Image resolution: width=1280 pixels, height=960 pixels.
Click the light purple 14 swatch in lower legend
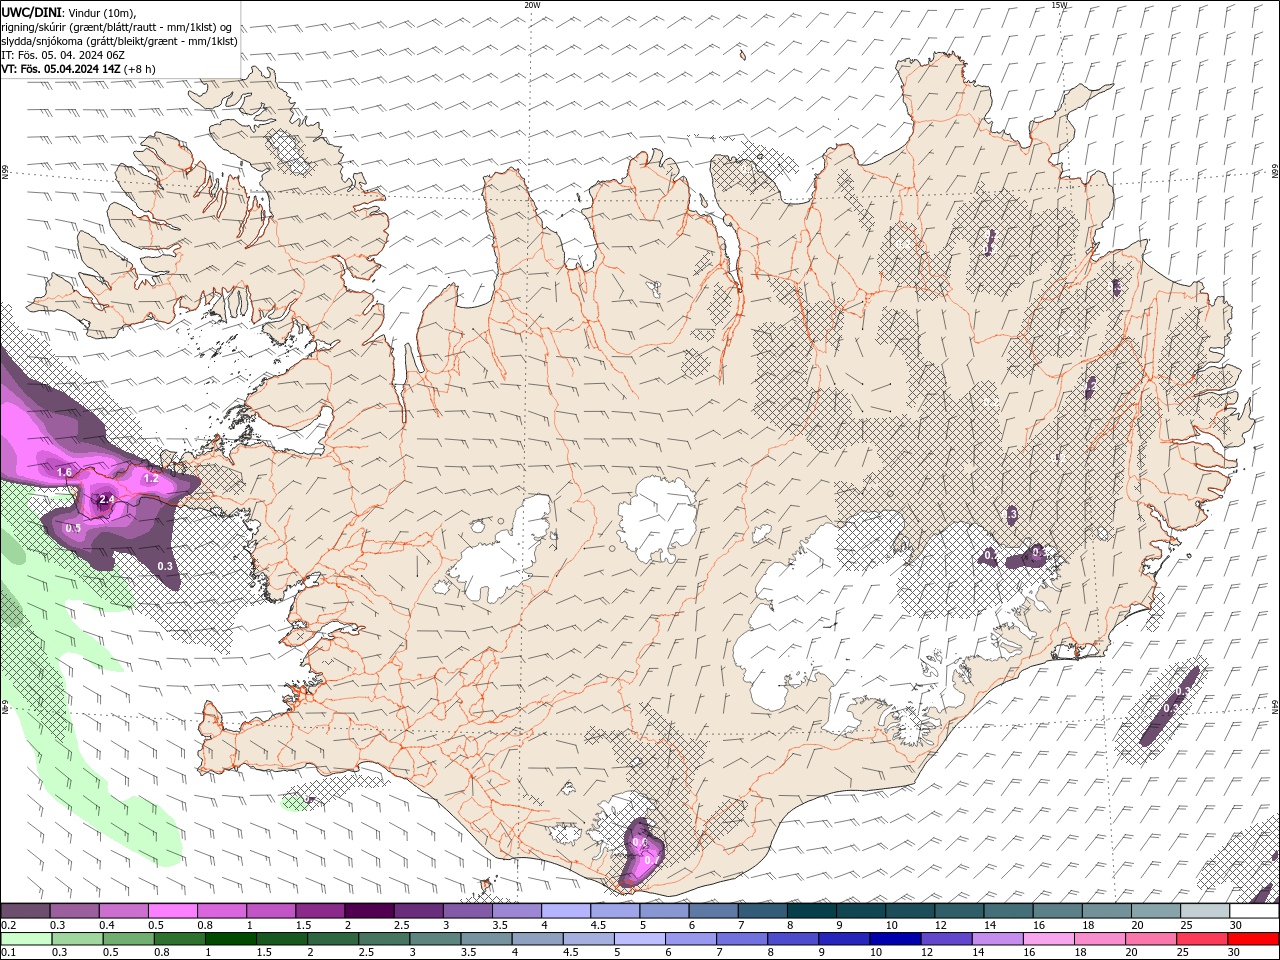click(996, 939)
